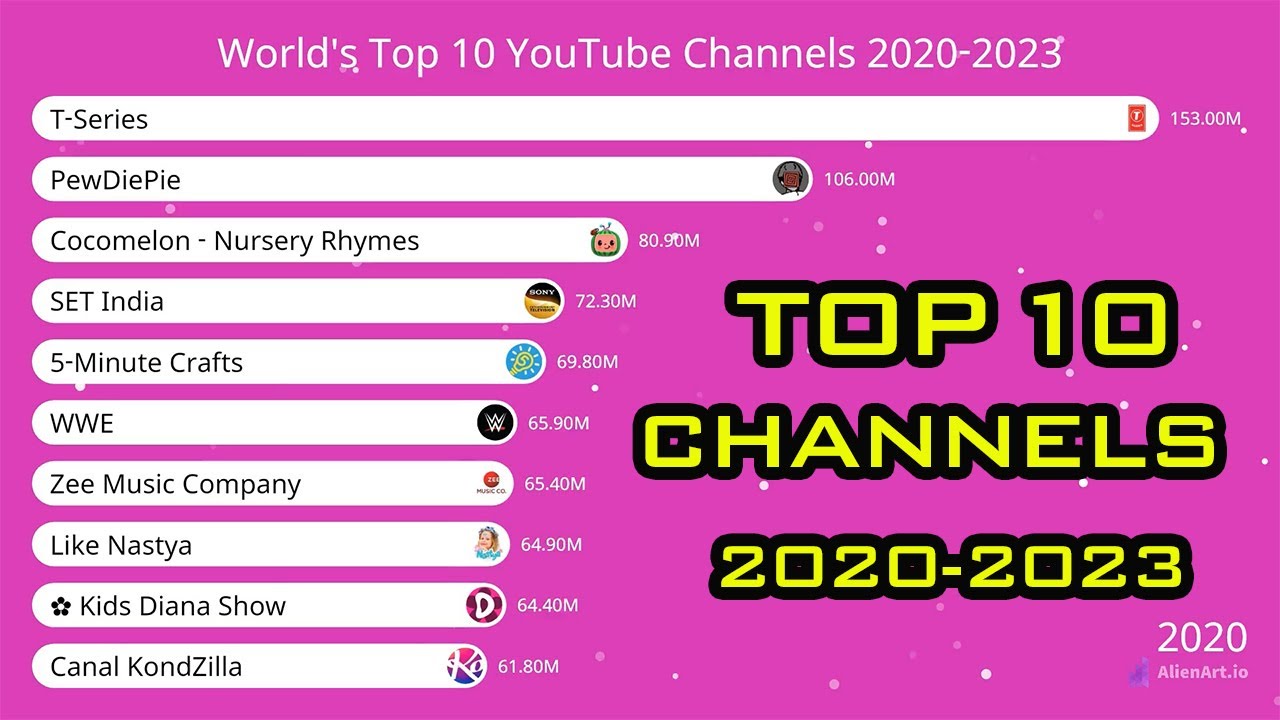Click the Cocomelon watermelon logo icon
The height and width of the screenshot is (720, 1280).
604,241
